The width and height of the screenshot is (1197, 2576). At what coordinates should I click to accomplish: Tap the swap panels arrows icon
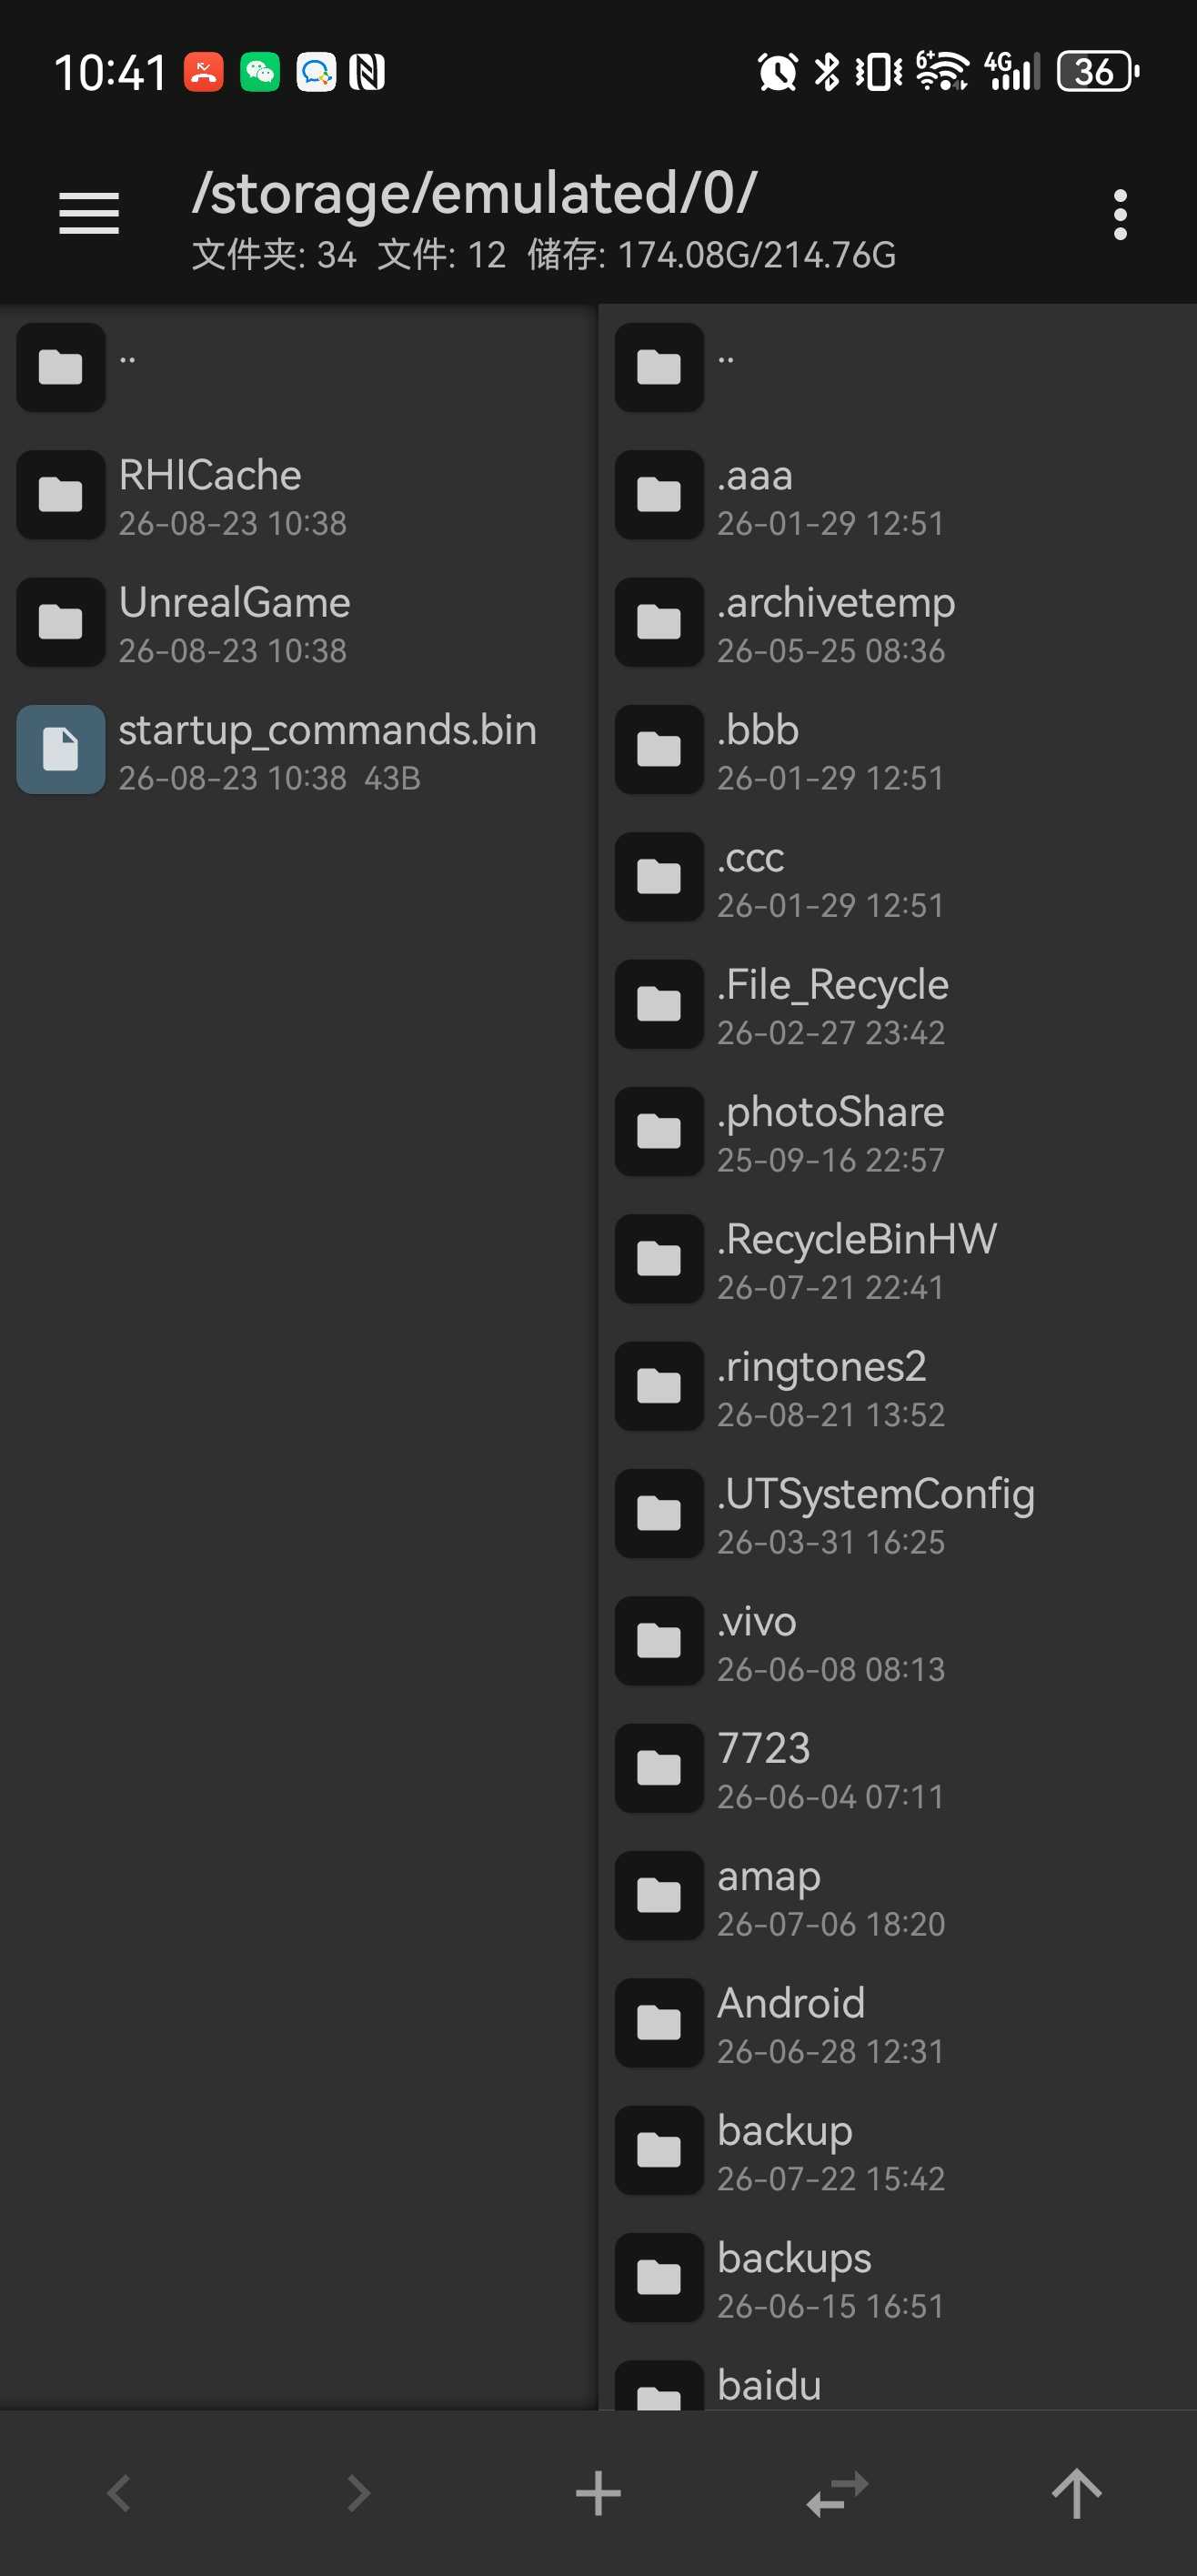point(837,2493)
